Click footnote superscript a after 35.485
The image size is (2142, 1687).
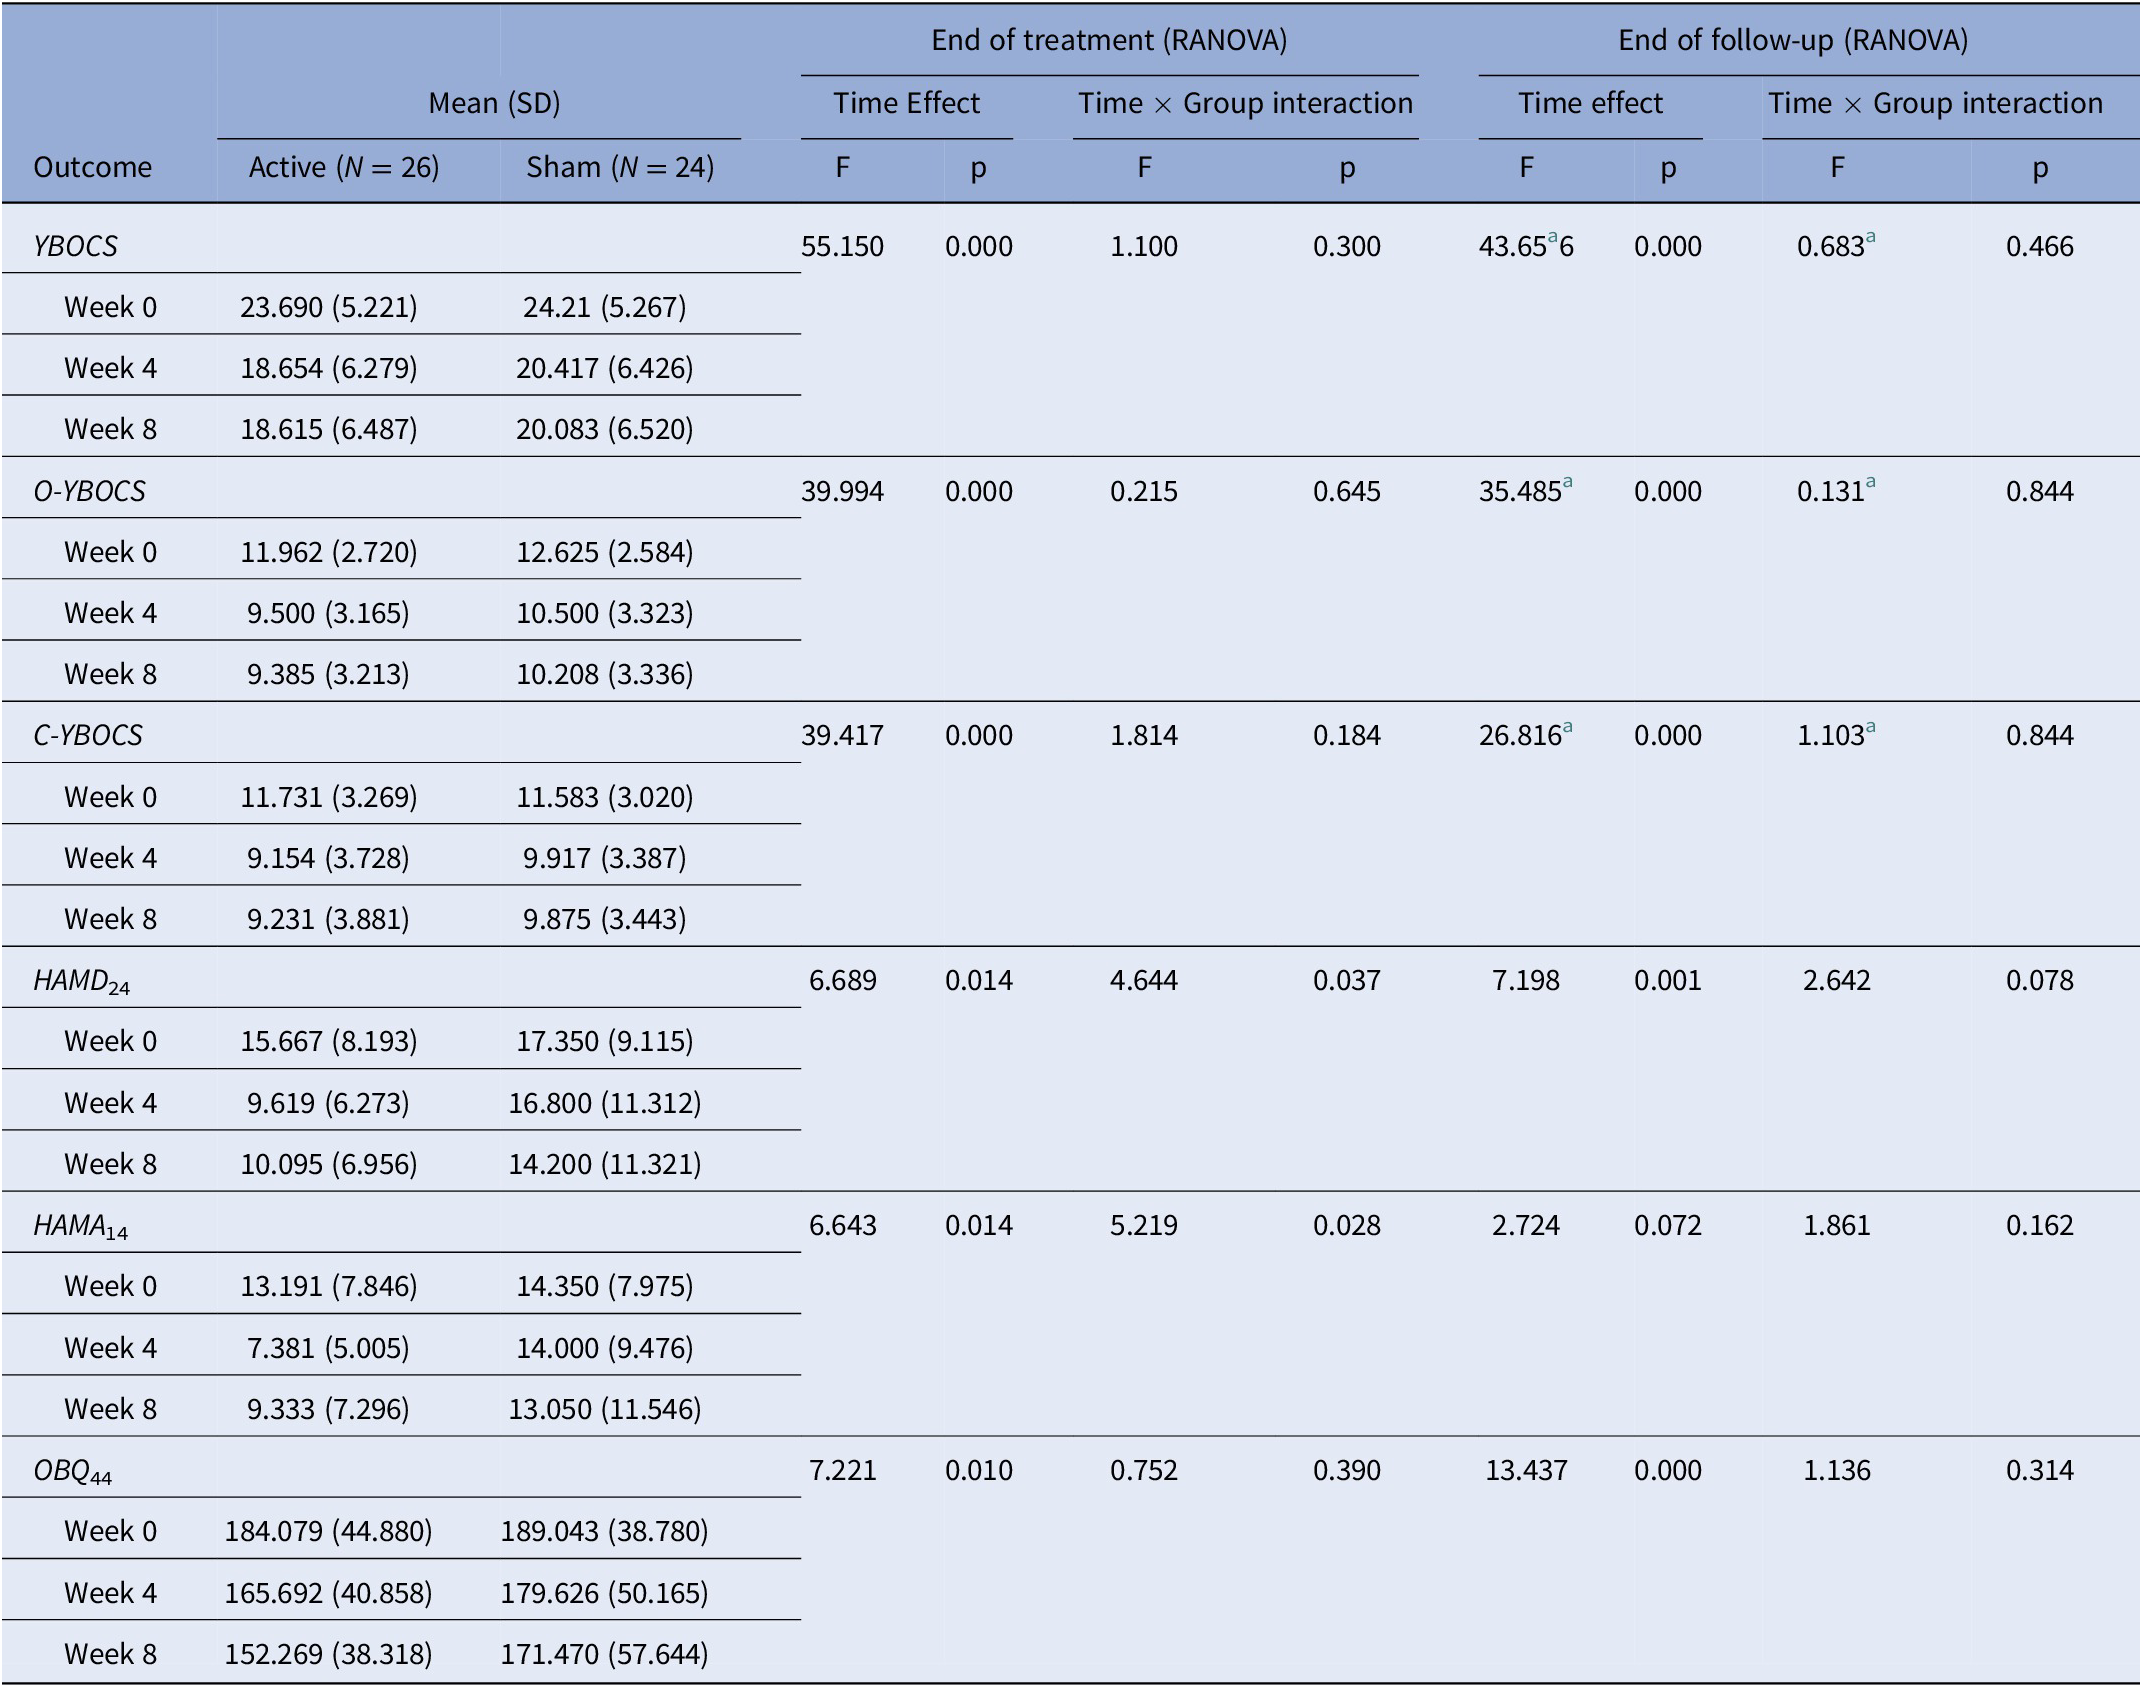point(1567,483)
